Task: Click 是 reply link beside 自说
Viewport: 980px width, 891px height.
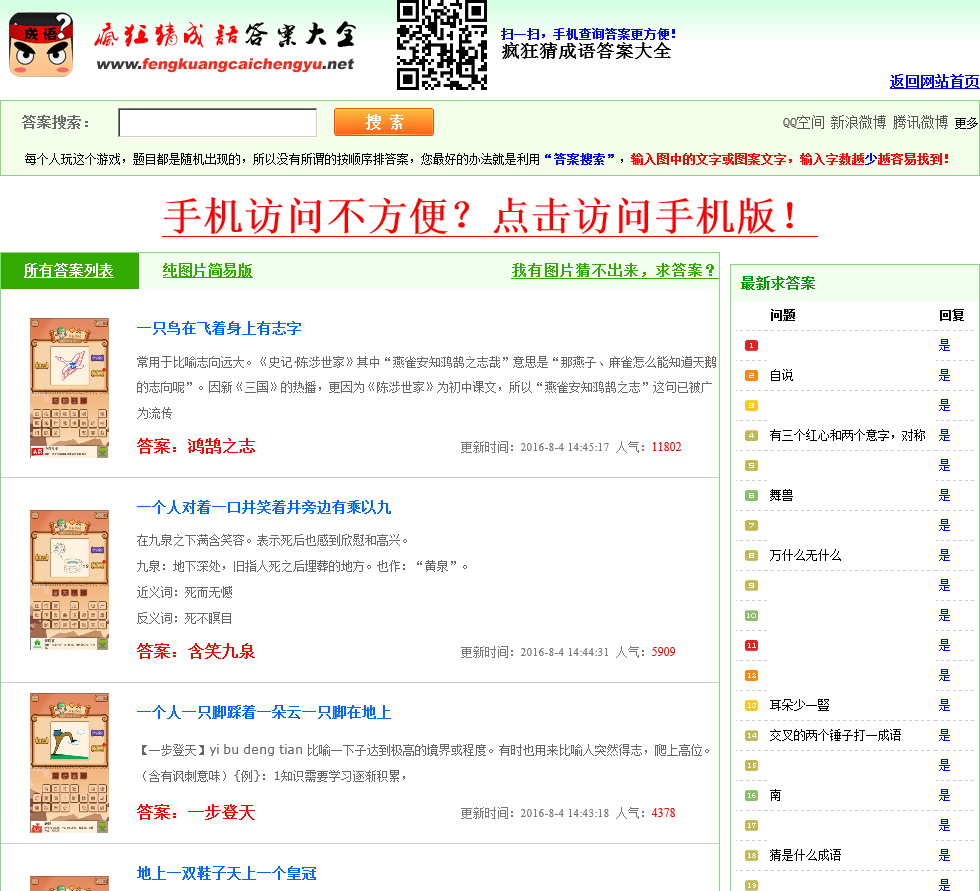Action: point(944,376)
